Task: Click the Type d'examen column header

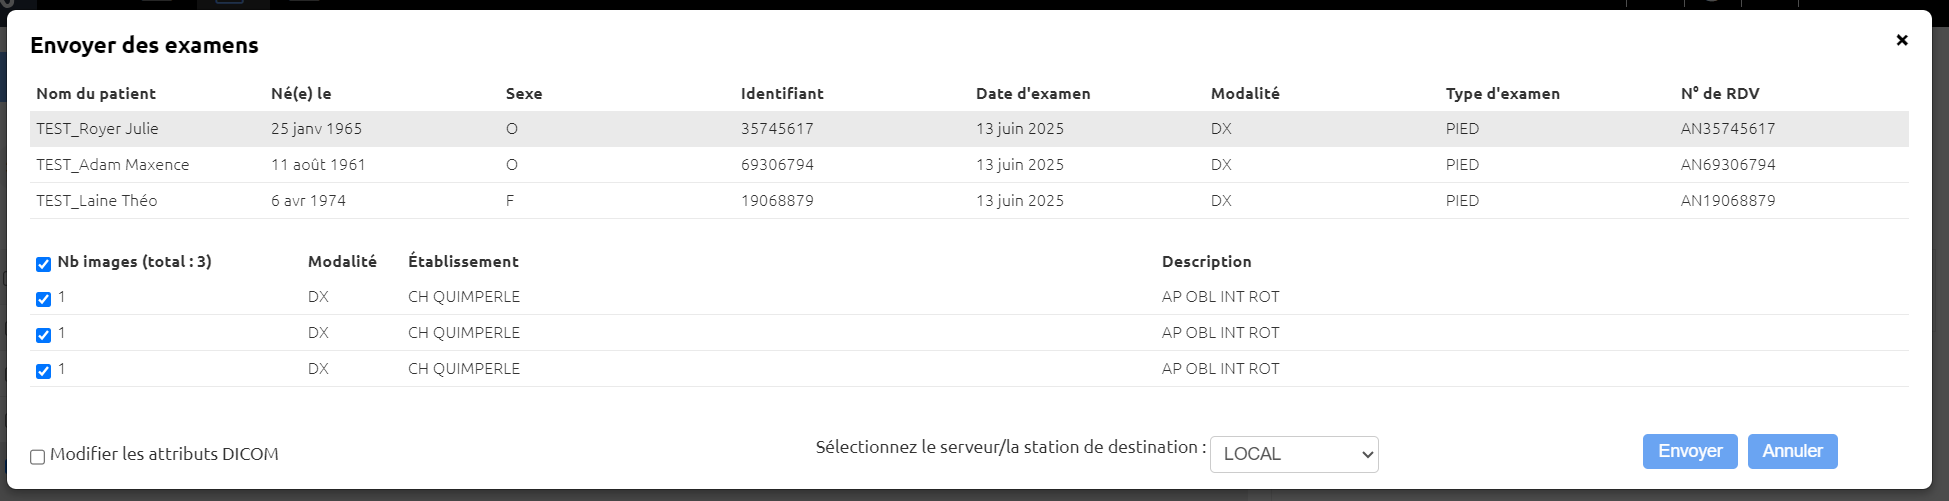Action: click(x=1502, y=93)
